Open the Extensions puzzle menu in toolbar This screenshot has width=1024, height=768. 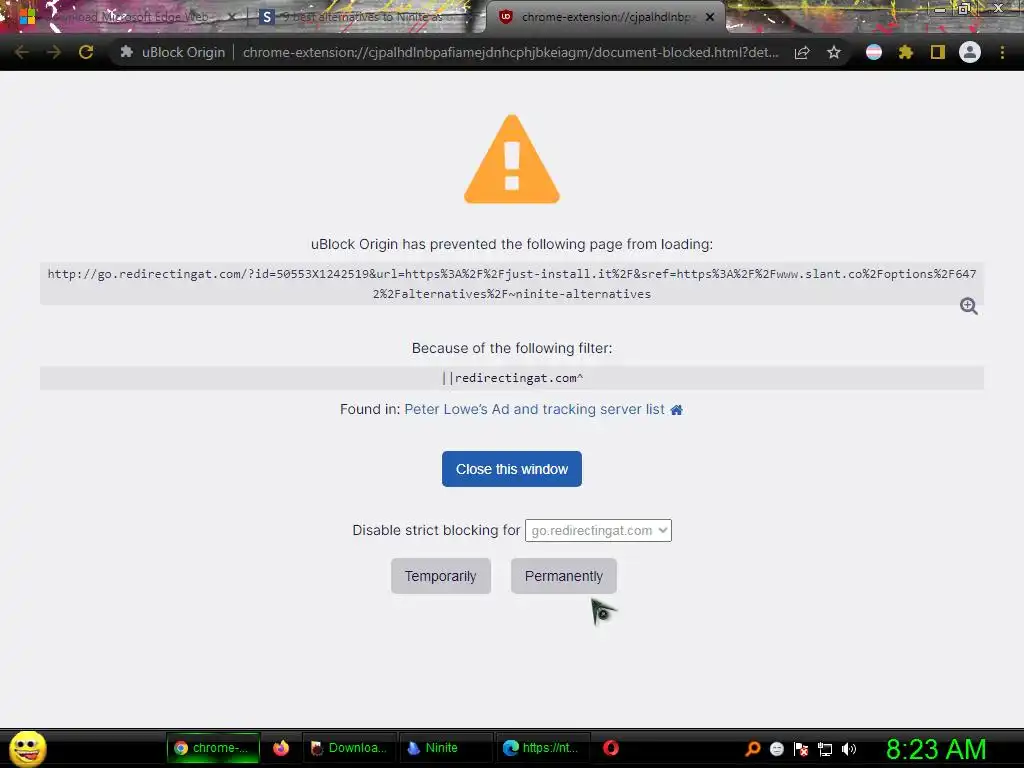(x=906, y=52)
